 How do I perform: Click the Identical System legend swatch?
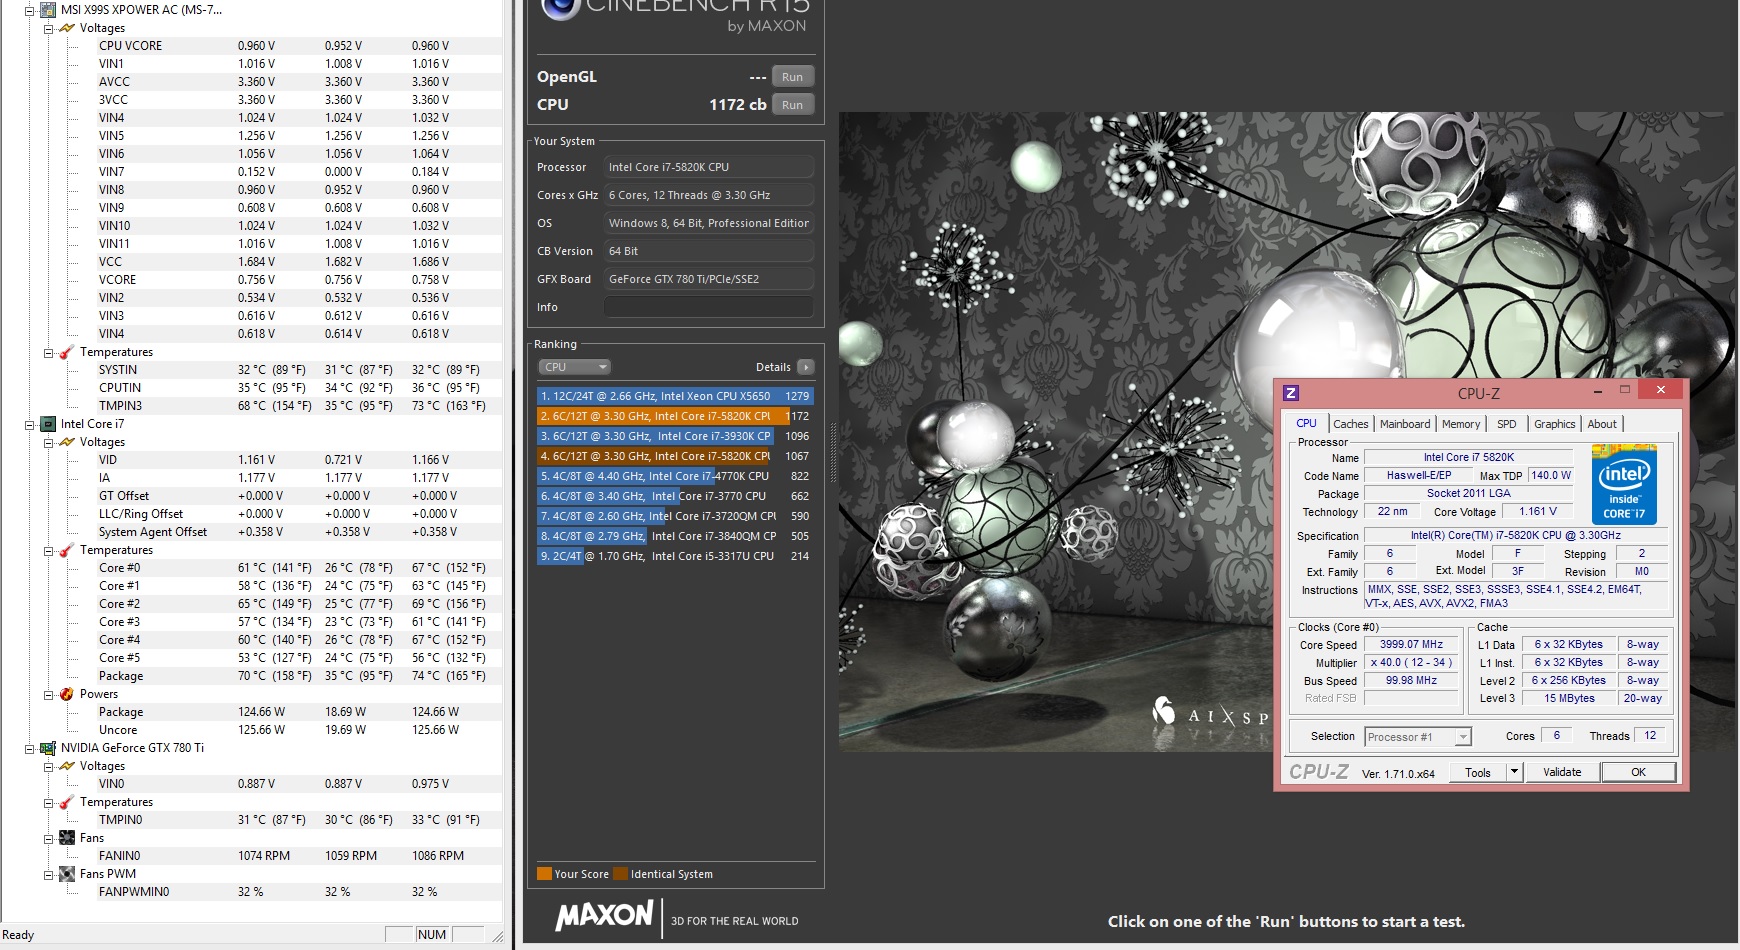pyautogui.click(x=620, y=874)
